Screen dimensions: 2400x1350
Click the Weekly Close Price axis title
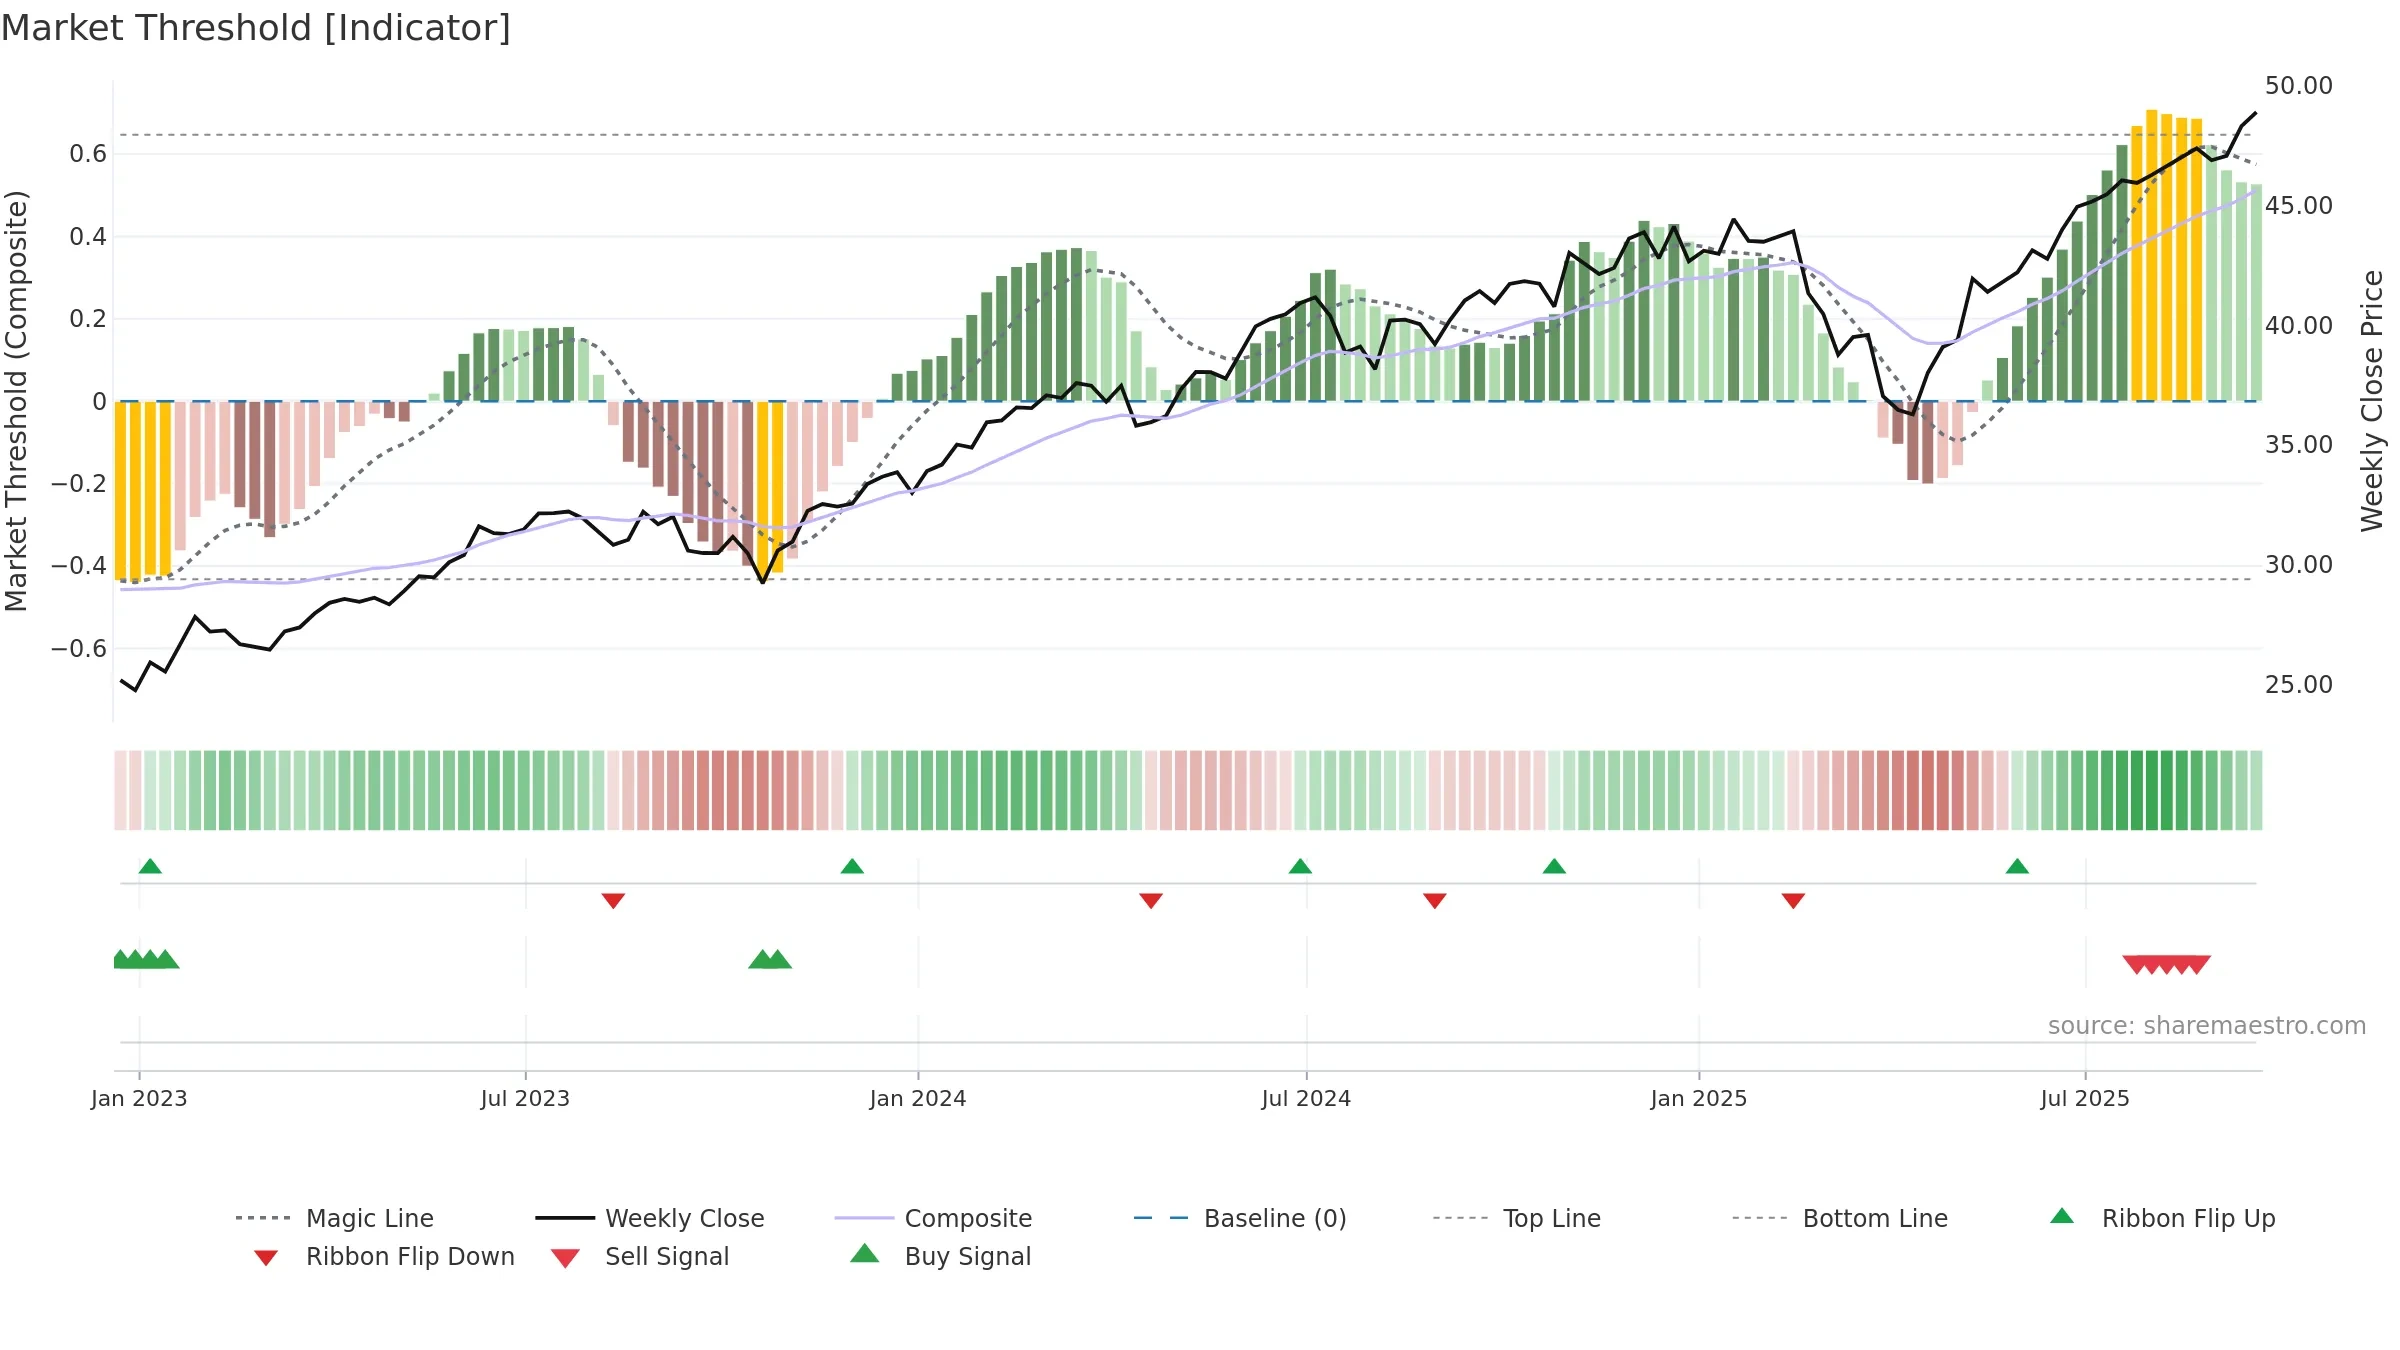pyautogui.click(x=2372, y=400)
